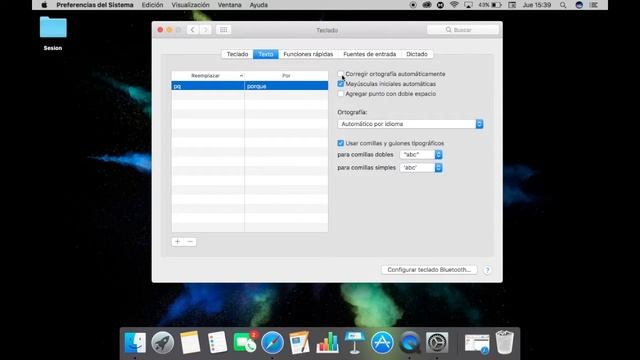Click the date and time in menu bar
Image resolution: width=640 pixels, height=360 pixels.
(537, 5)
